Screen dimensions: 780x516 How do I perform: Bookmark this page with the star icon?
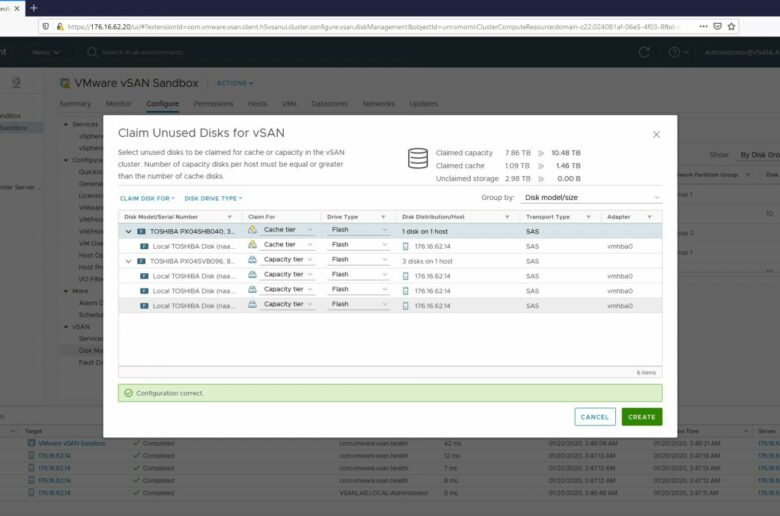click(731, 26)
